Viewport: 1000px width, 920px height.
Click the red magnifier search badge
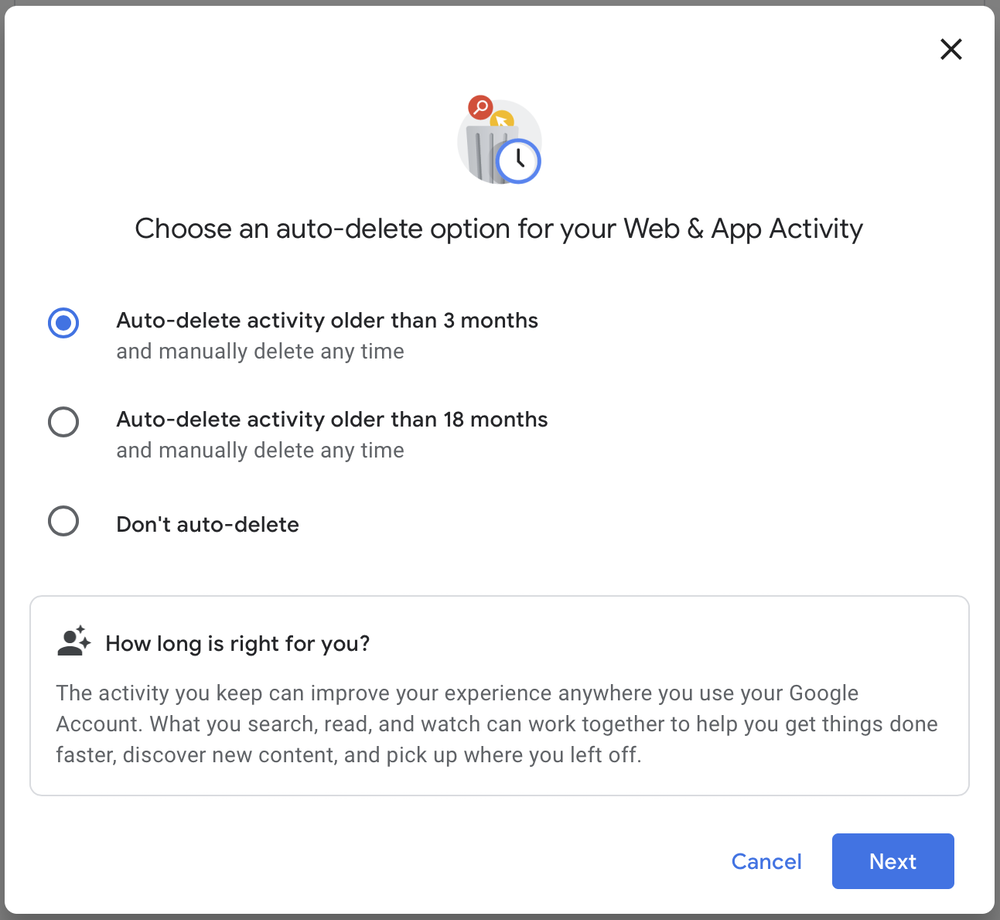pos(480,107)
